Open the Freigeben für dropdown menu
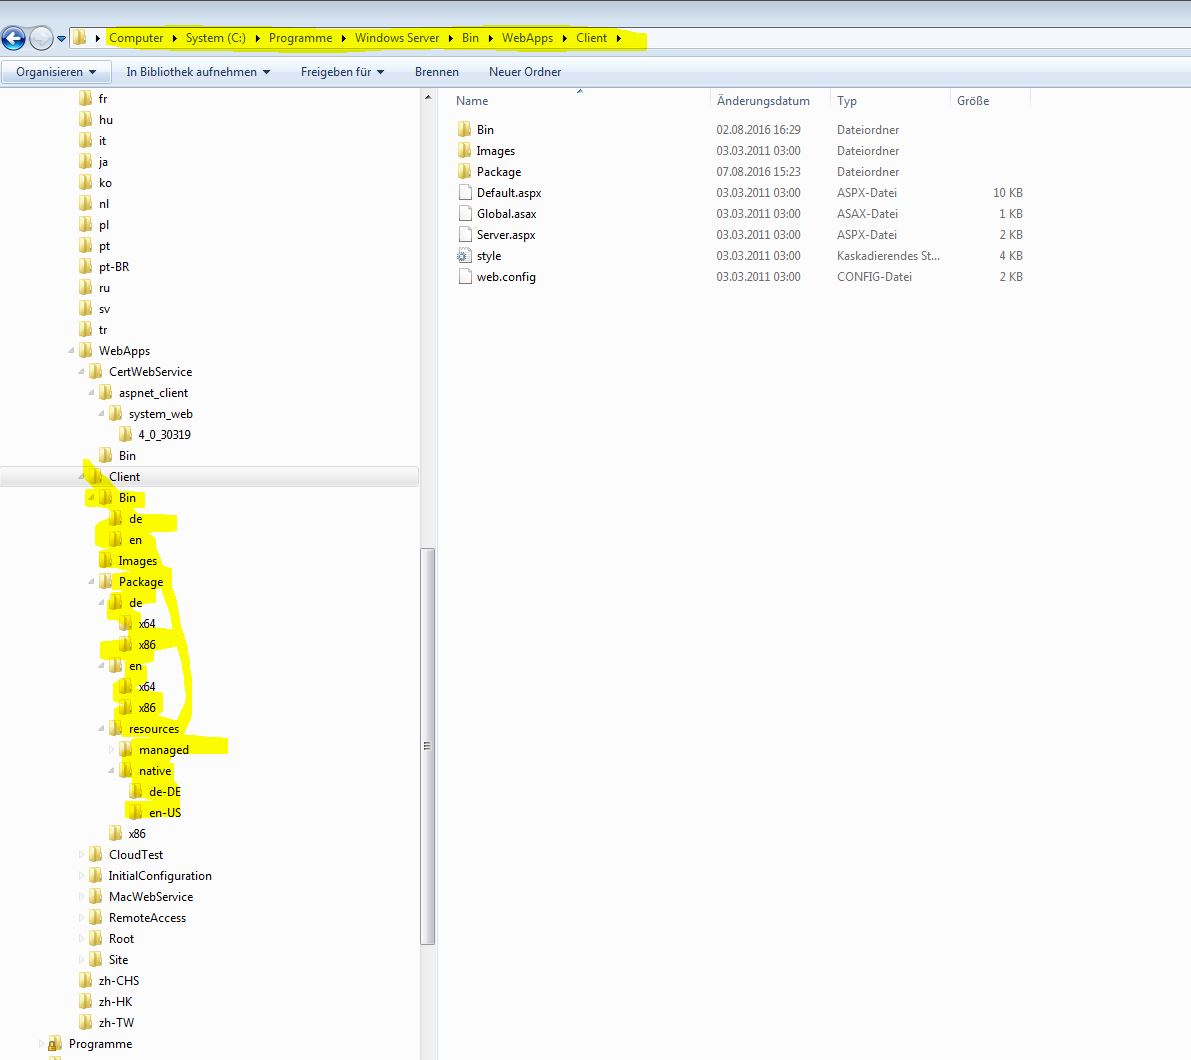Image resolution: width=1191 pixels, height=1060 pixels. 343,72
